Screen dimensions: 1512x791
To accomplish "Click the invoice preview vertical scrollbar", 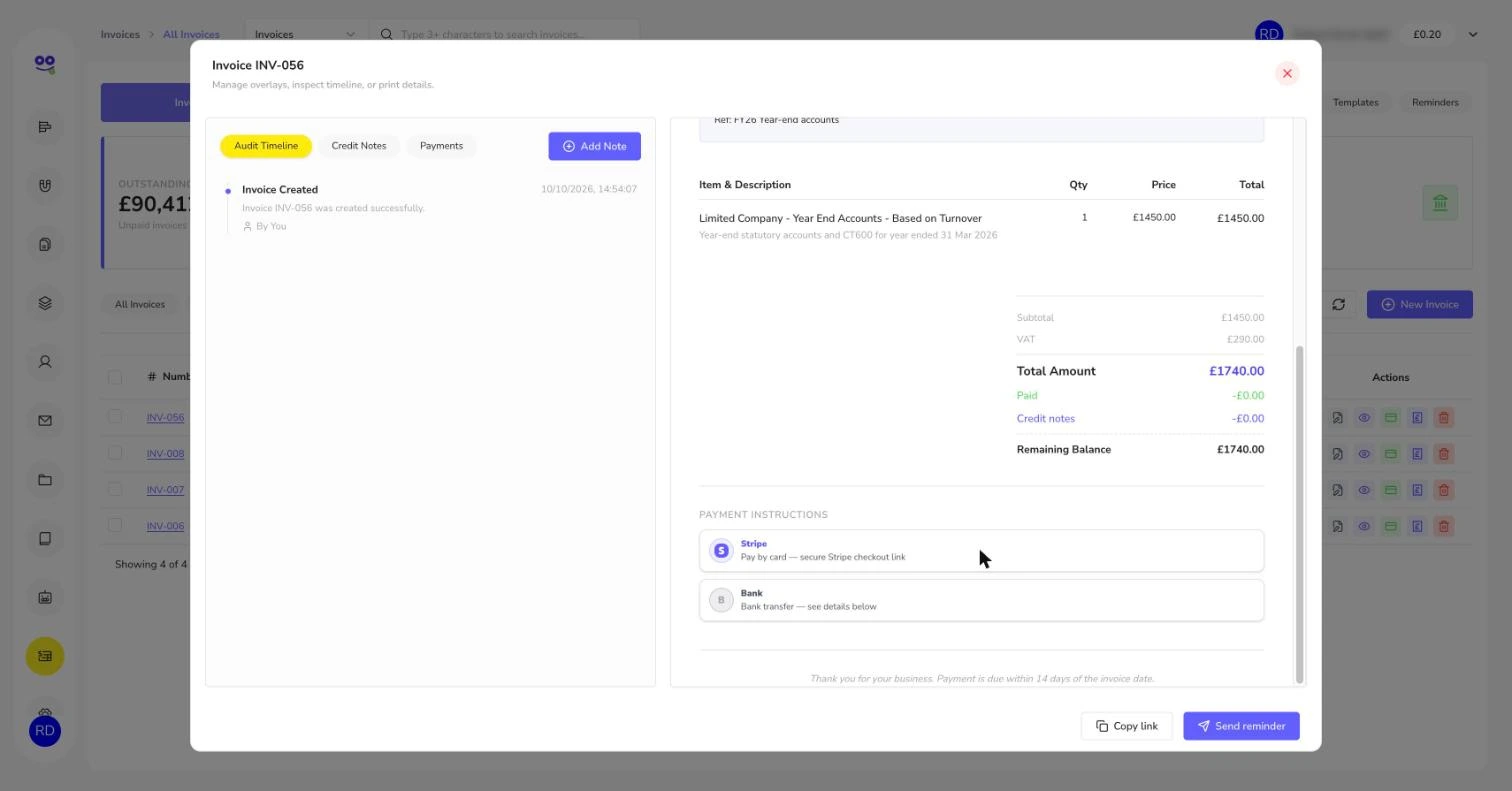I will click(1300, 514).
